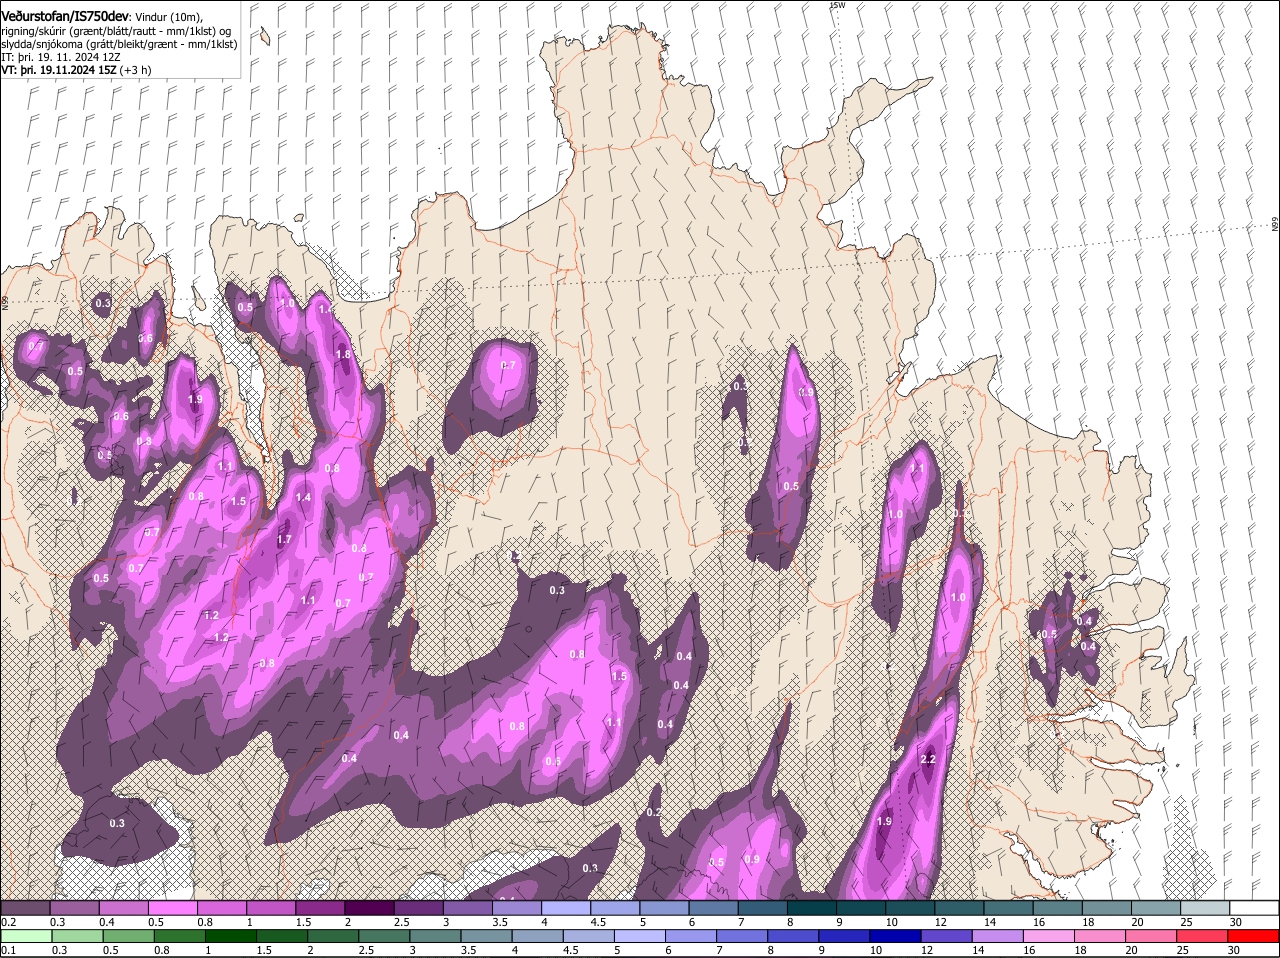Click the '0.1' label under the lower legend
Screen dimensions: 1280x958
pos(8,950)
